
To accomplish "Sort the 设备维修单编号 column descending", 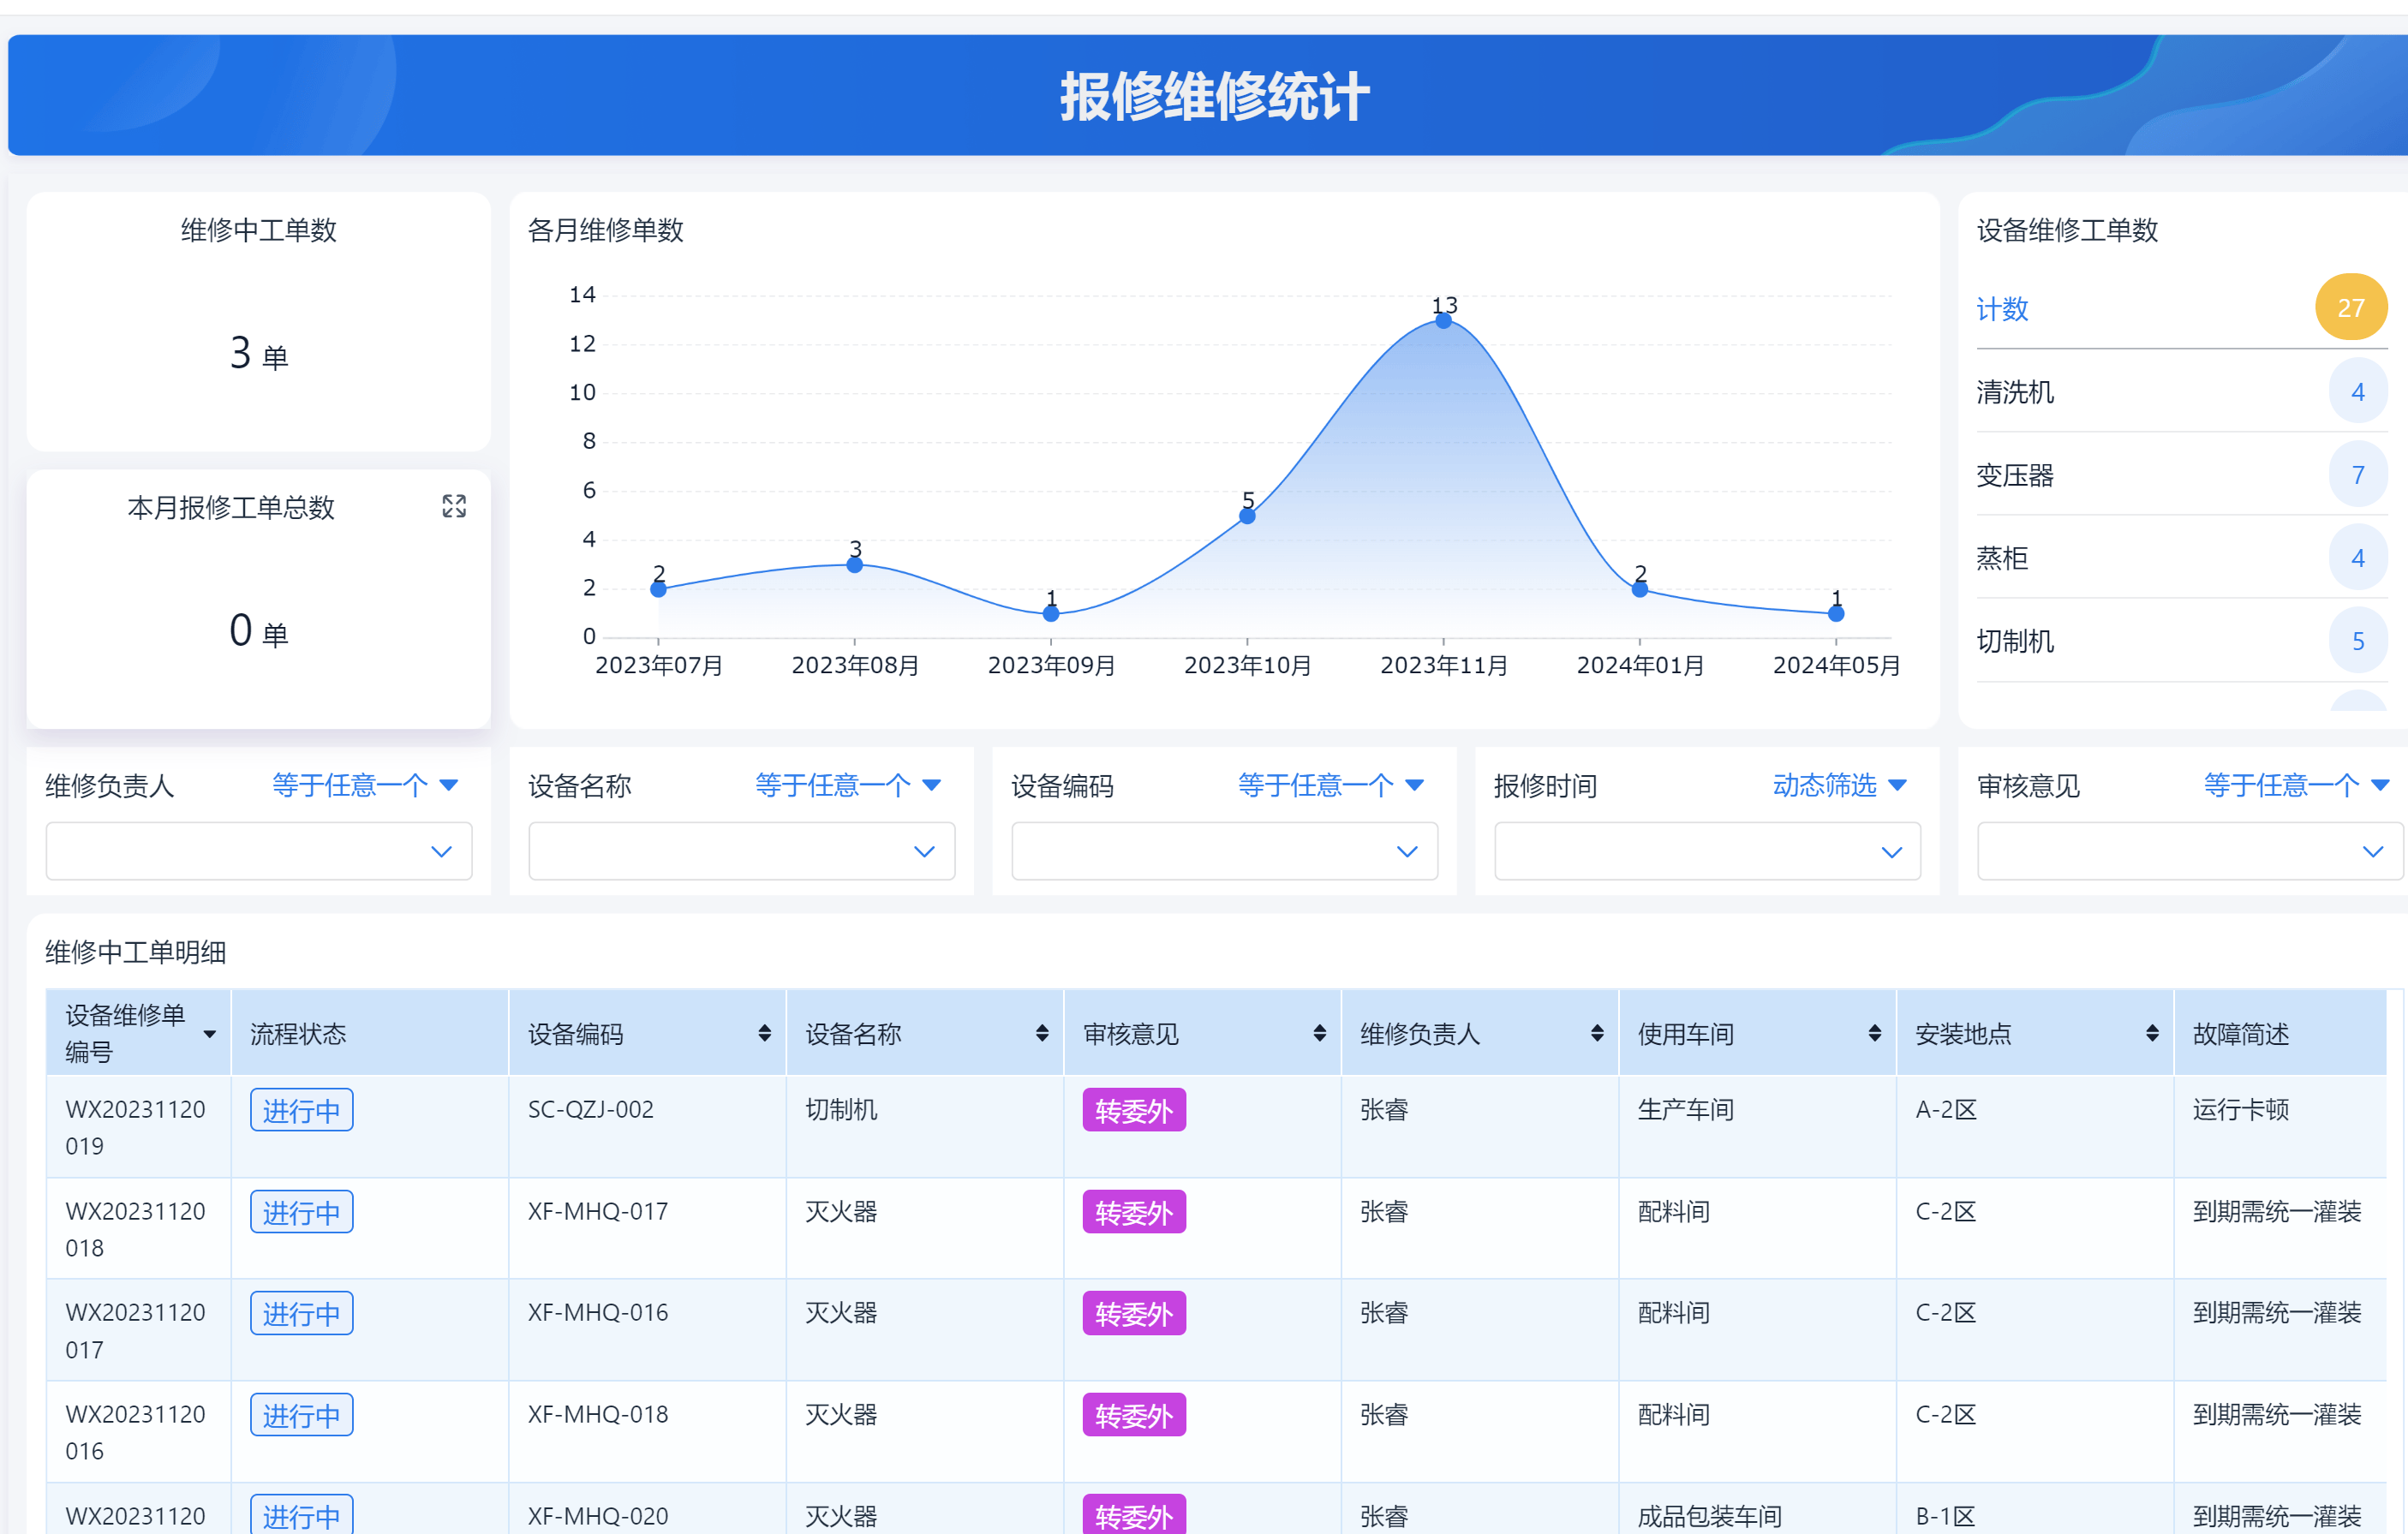I will pyautogui.click(x=211, y=1035).
